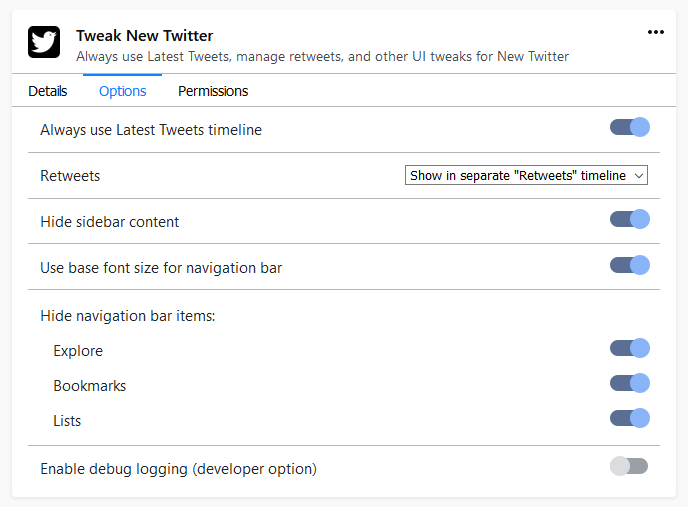Toggle Use base font size for navigation bar

[630, 265]
